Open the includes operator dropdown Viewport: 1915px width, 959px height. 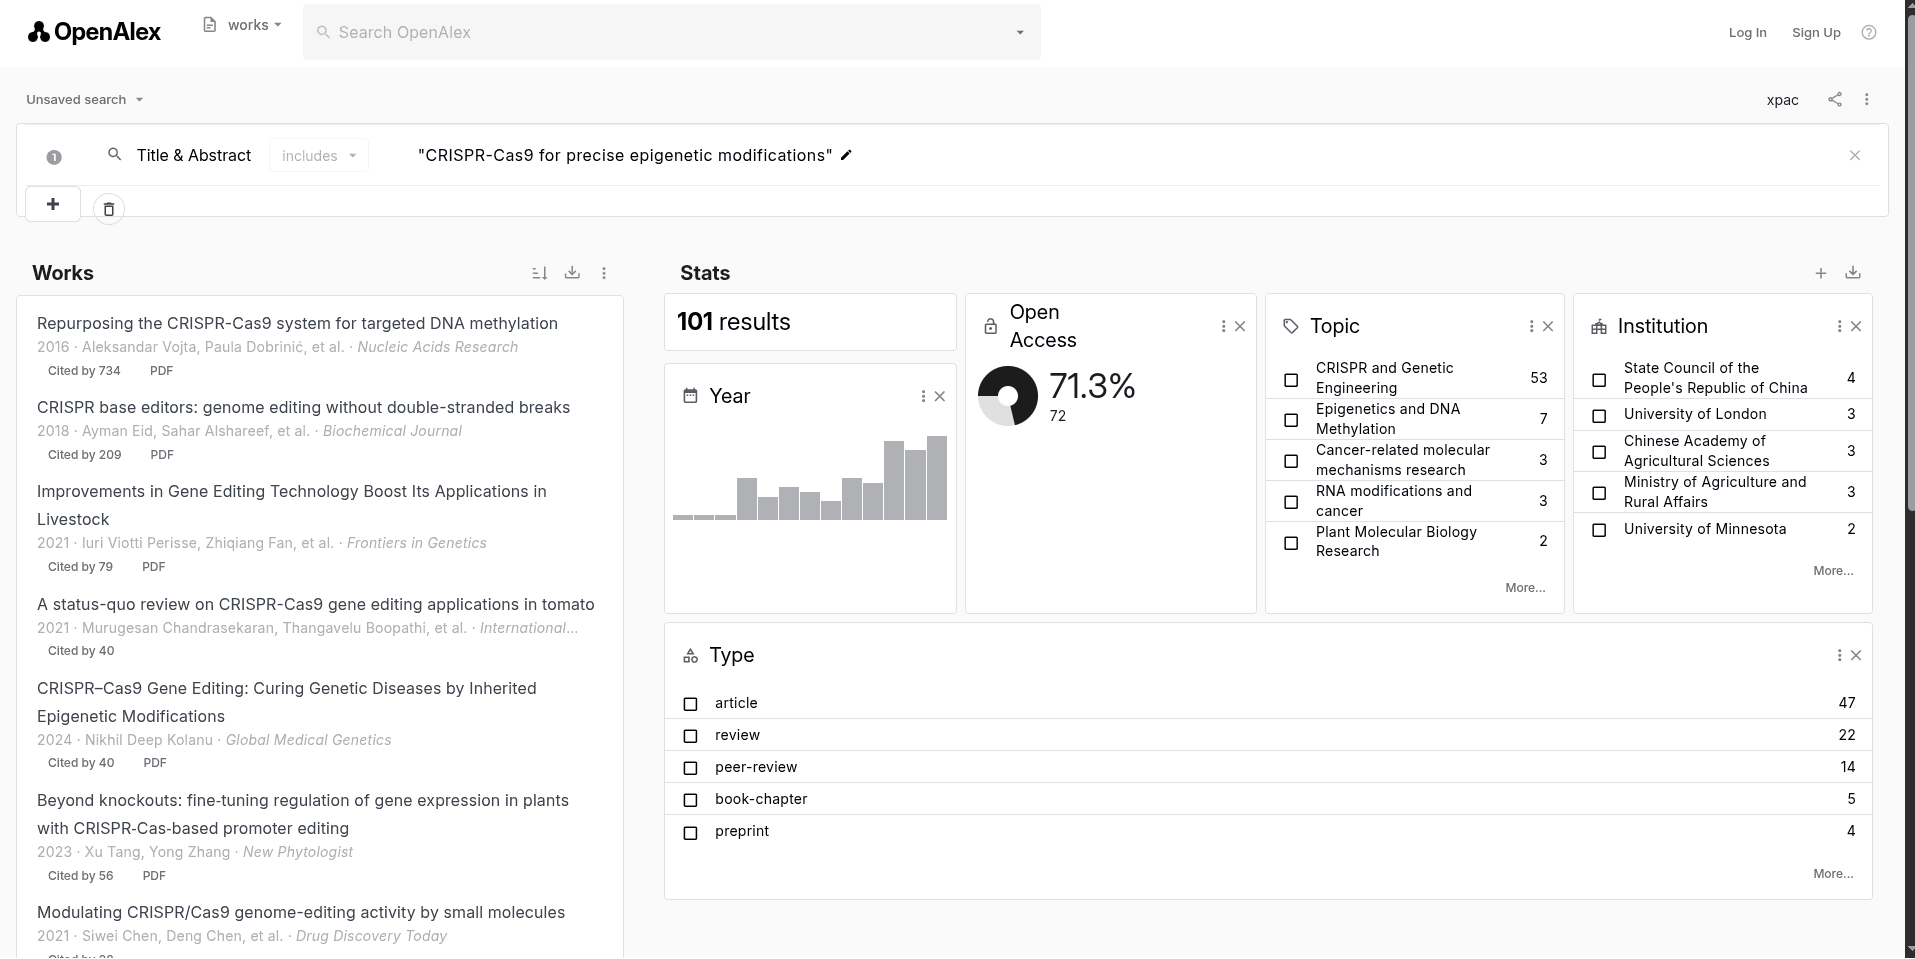coord(319,155)
